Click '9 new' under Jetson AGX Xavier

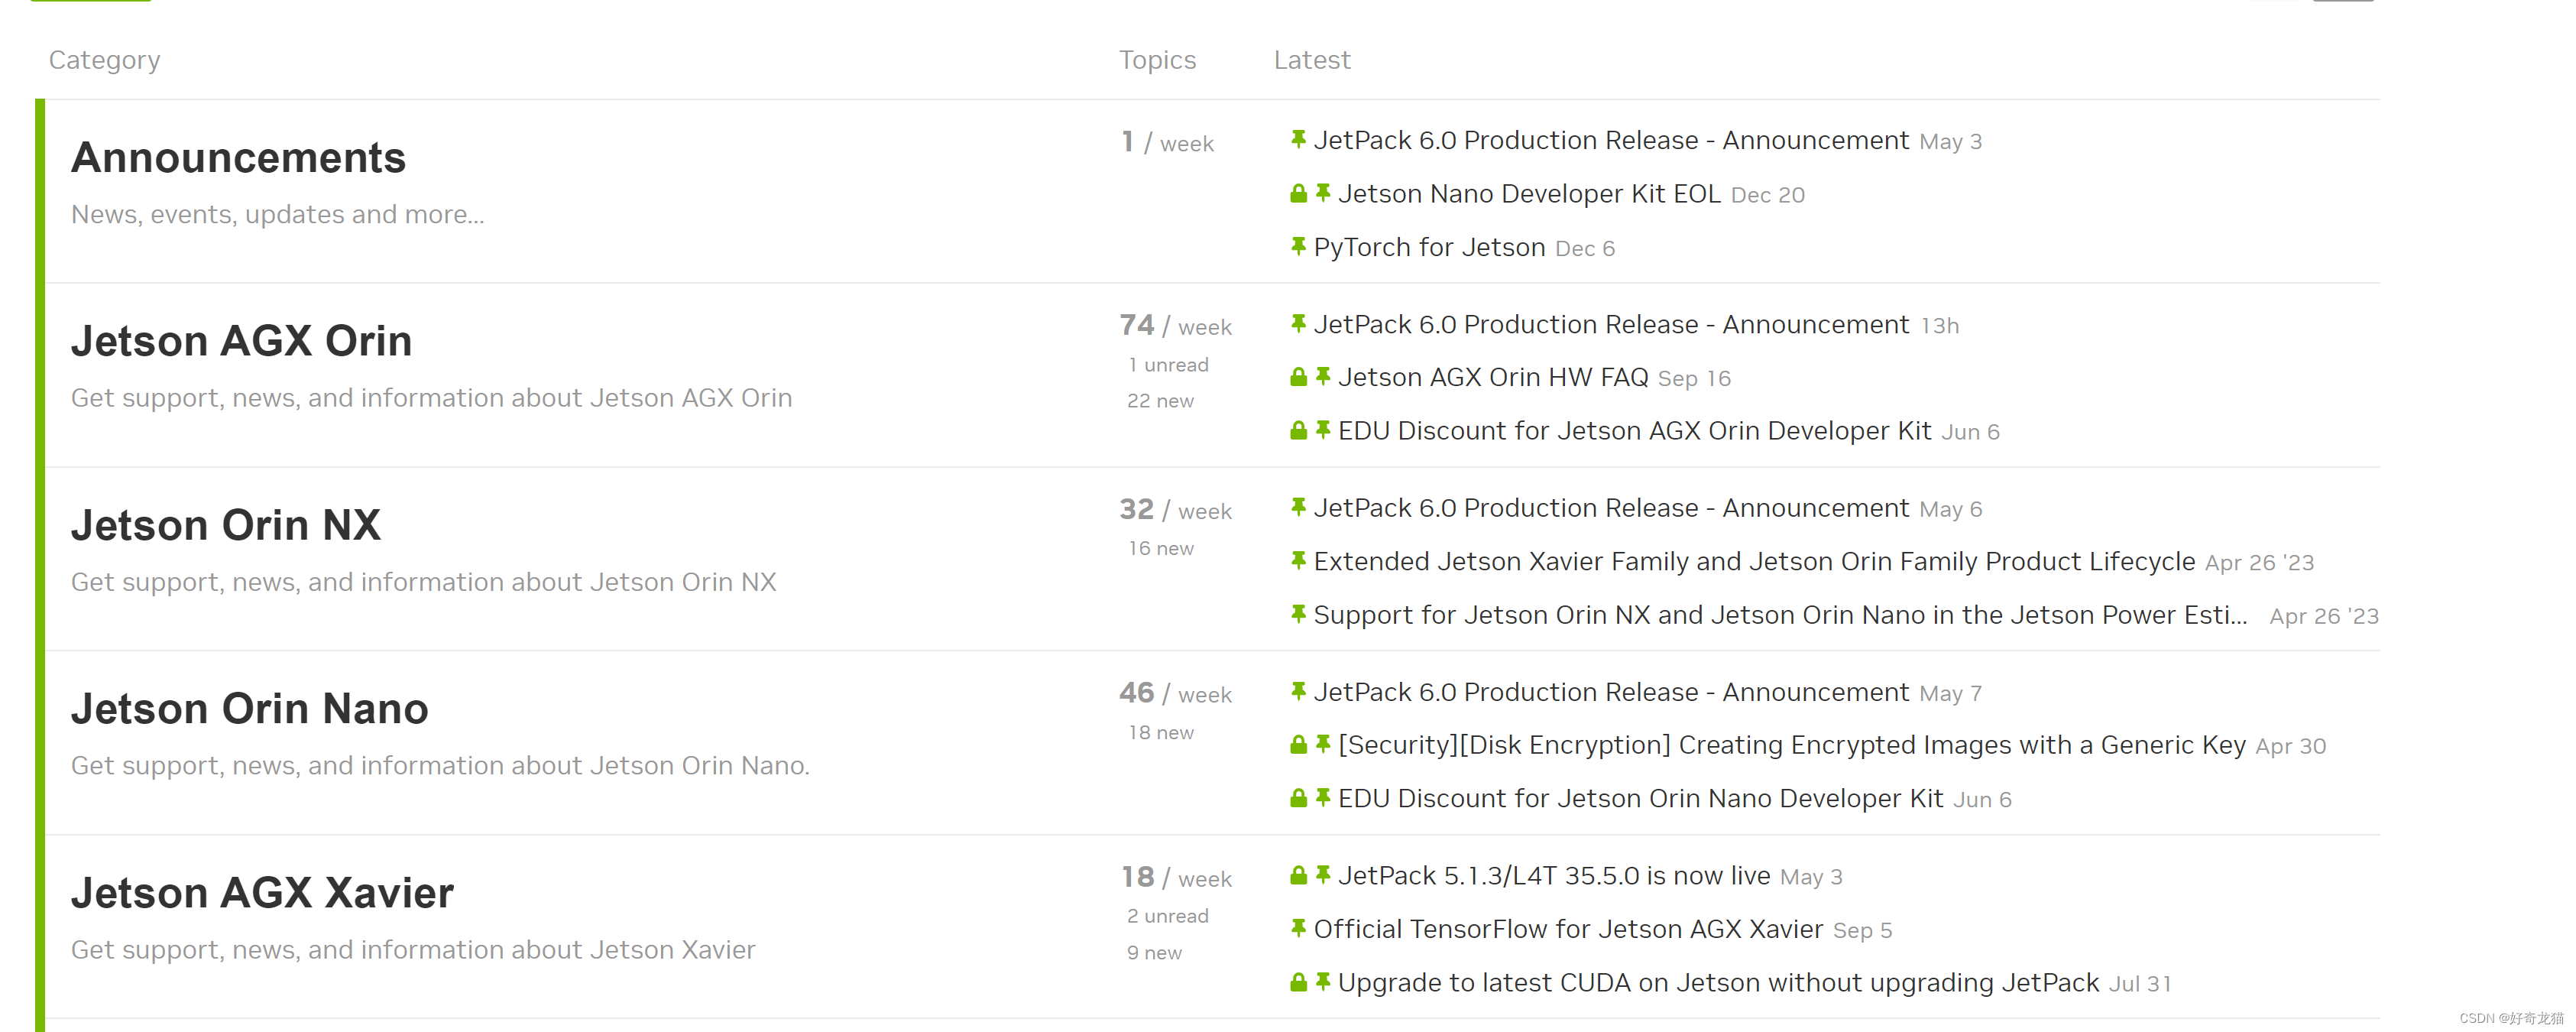point(1154,953)
